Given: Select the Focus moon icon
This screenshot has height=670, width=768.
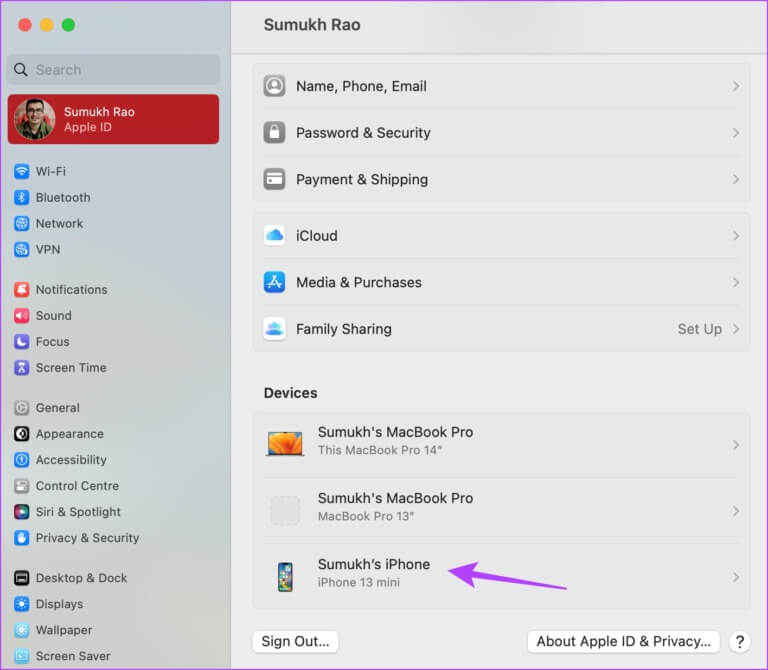Looking at the screenshot, I should (x=22, y=341).
